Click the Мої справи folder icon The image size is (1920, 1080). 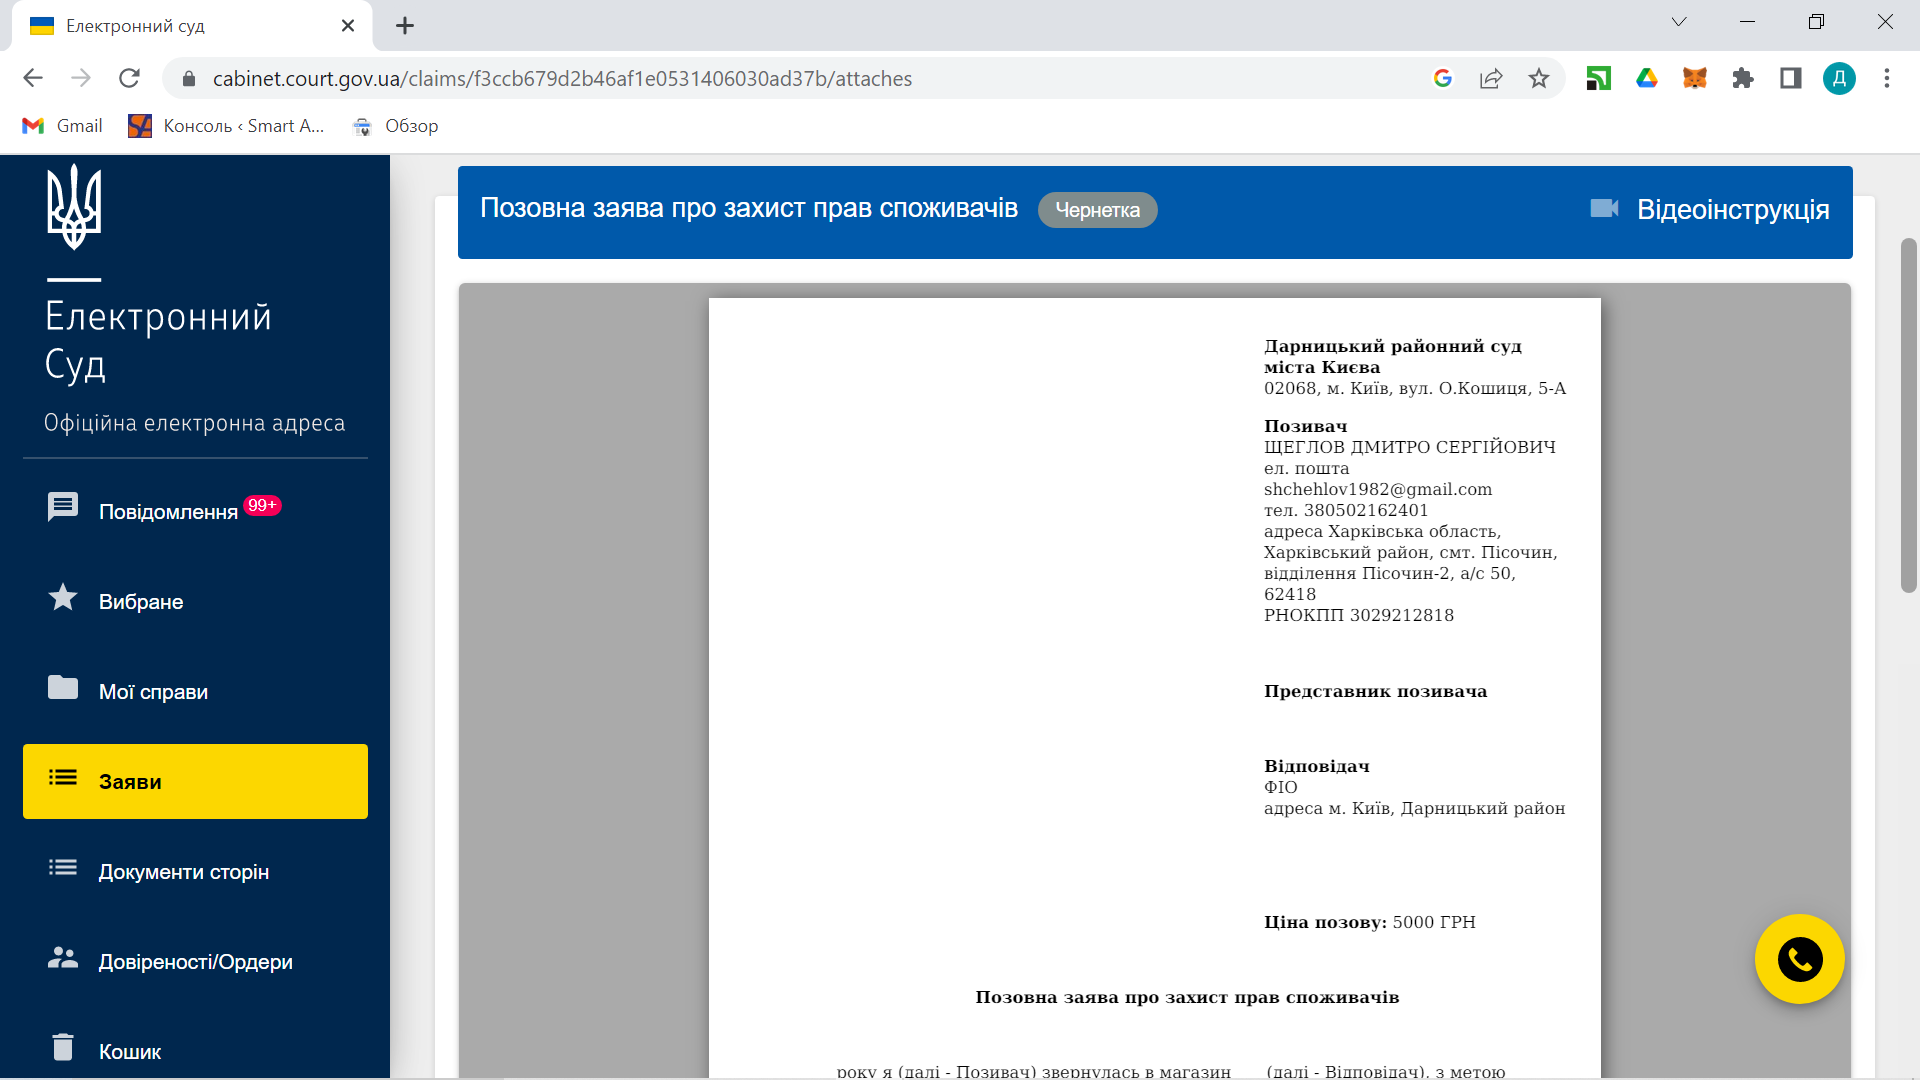point(63,688)
